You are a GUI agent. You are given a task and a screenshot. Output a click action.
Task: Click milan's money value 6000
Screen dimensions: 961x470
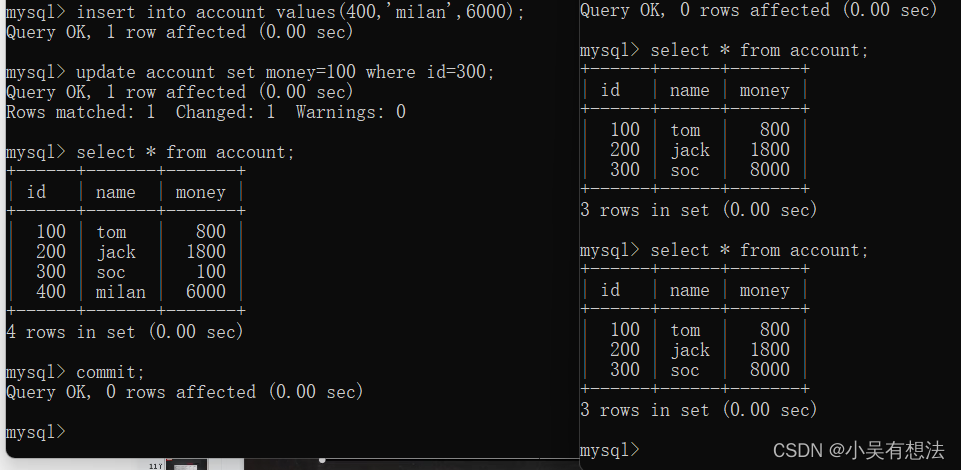pyautogui.click(x=206, y=292)
